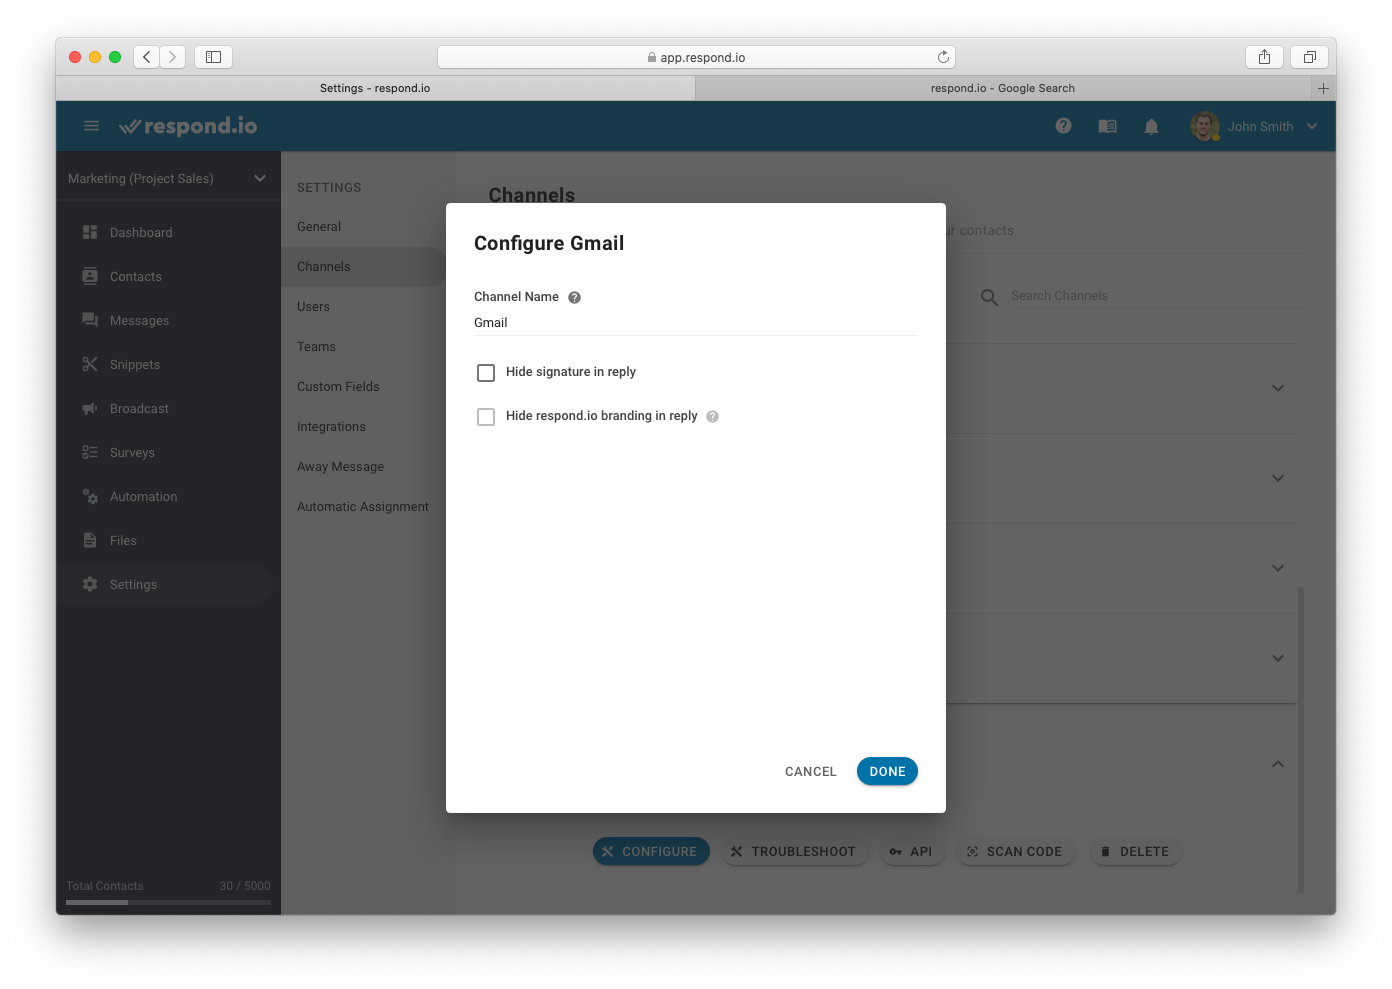Expand the fourth channel row chevron
Image resolution: width=1392 pixels, height=989 pixels.
click(1277, 658)
